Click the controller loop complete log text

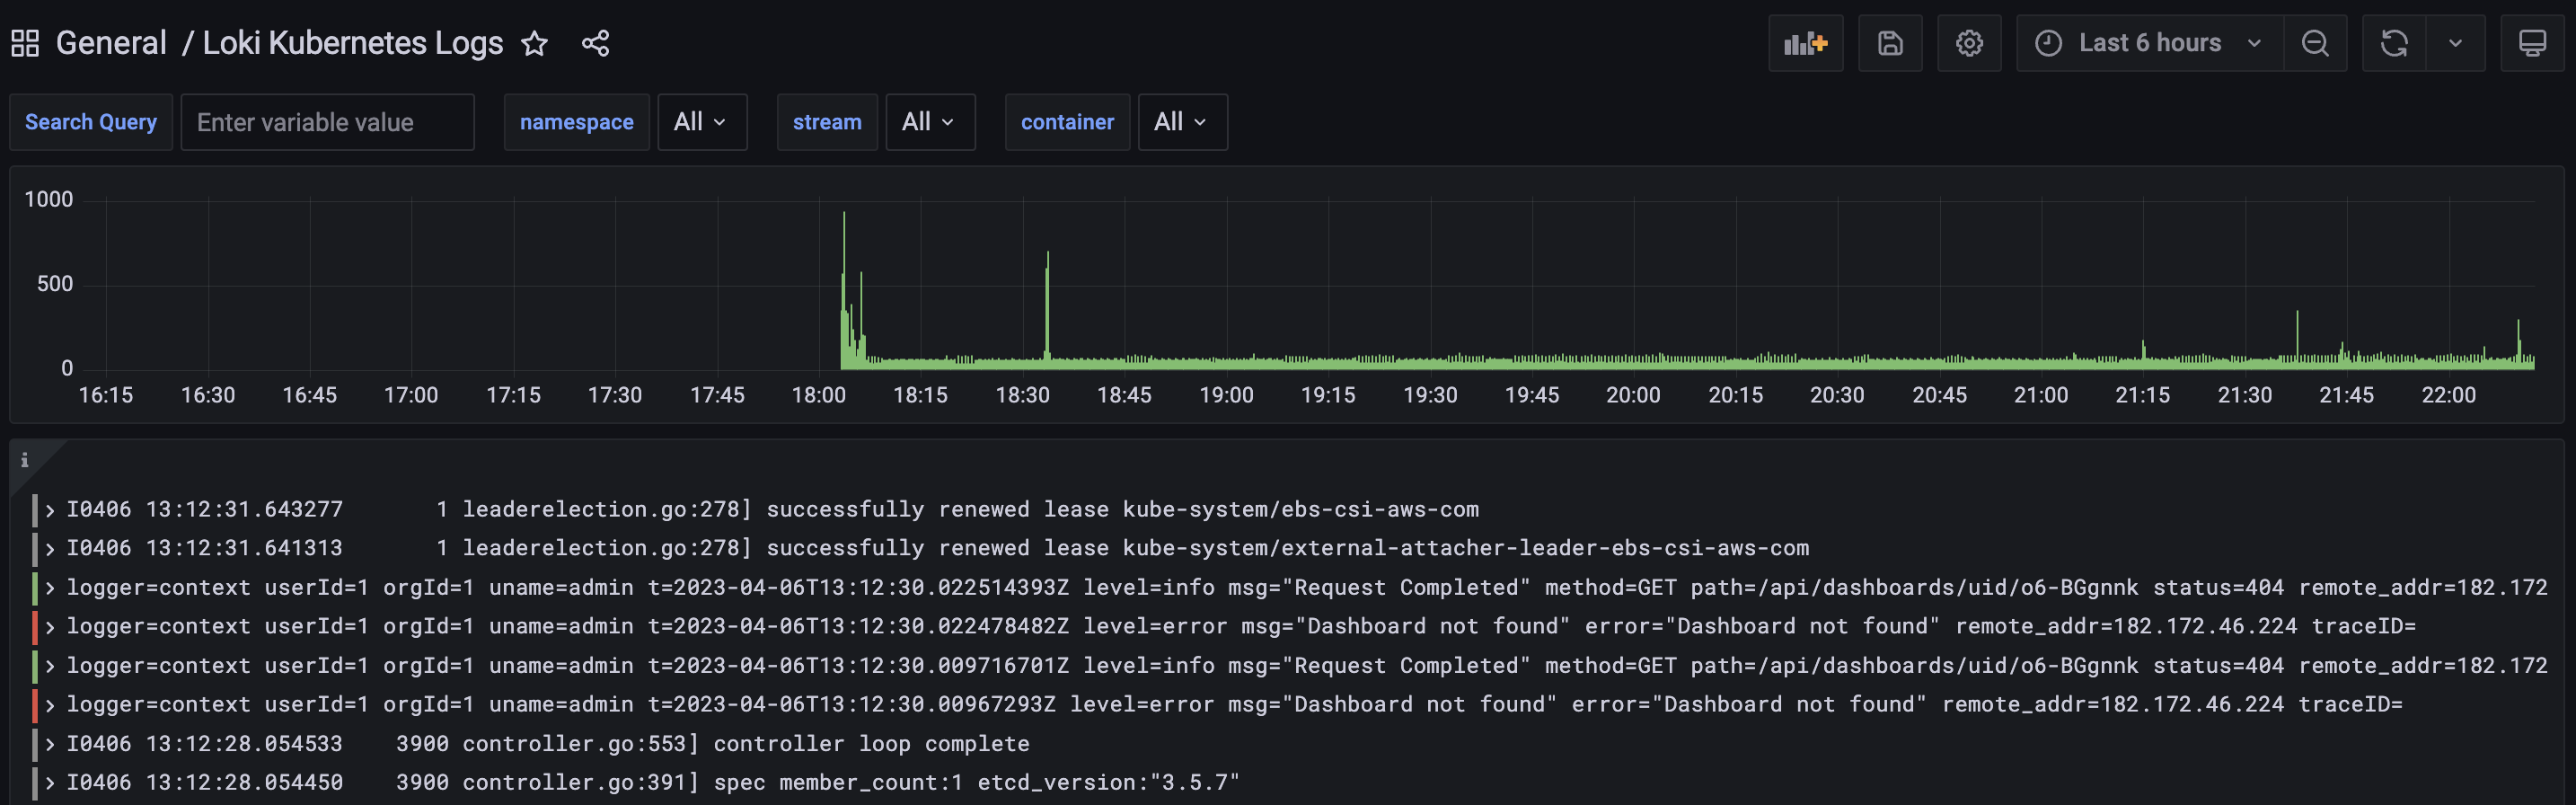[x=871, y=744]
